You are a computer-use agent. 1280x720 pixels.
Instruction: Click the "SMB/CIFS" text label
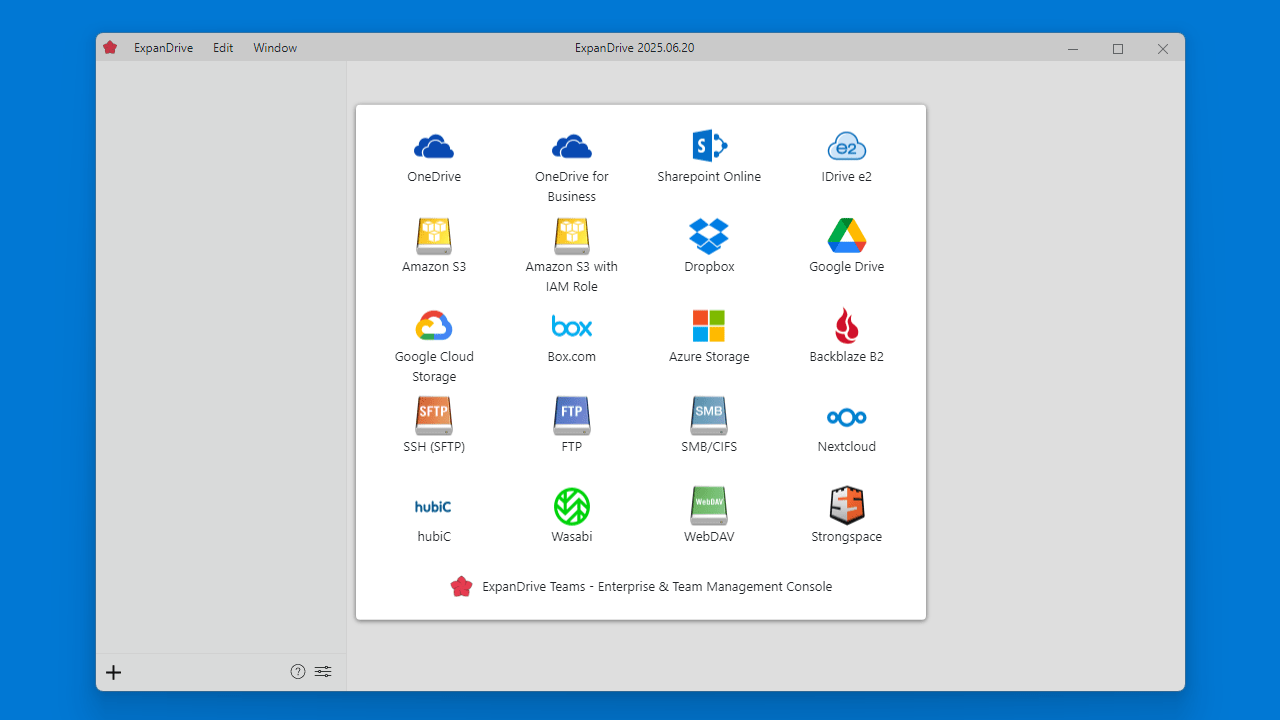[709, 447]
